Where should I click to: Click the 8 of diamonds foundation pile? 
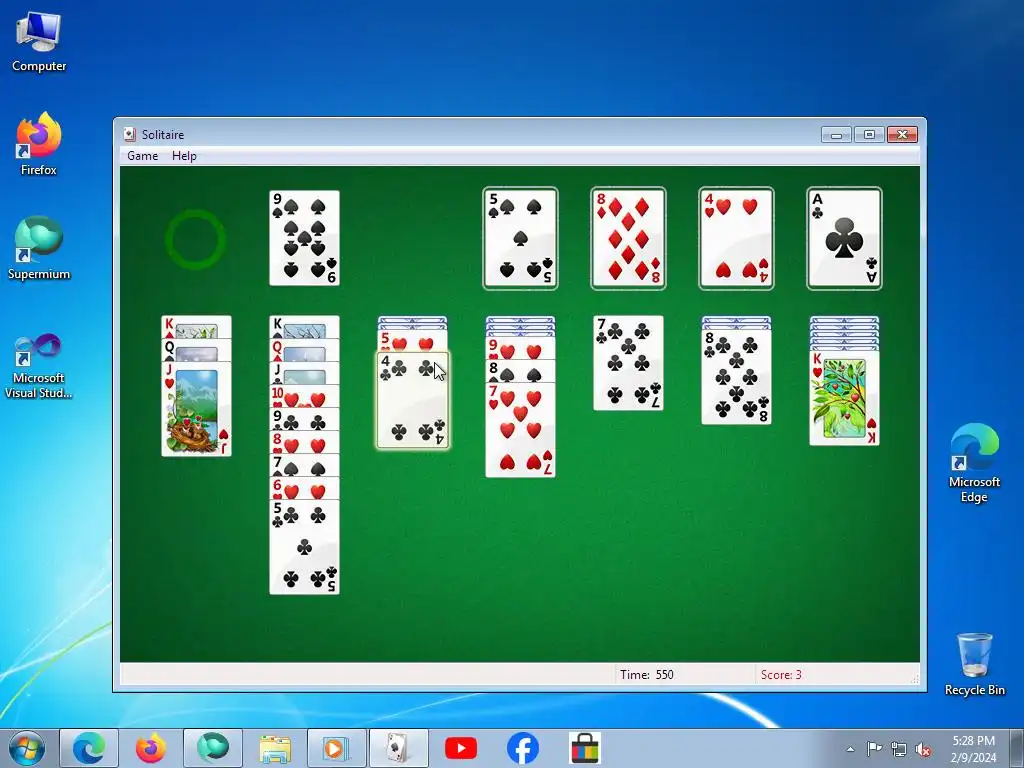click(628, 238)
